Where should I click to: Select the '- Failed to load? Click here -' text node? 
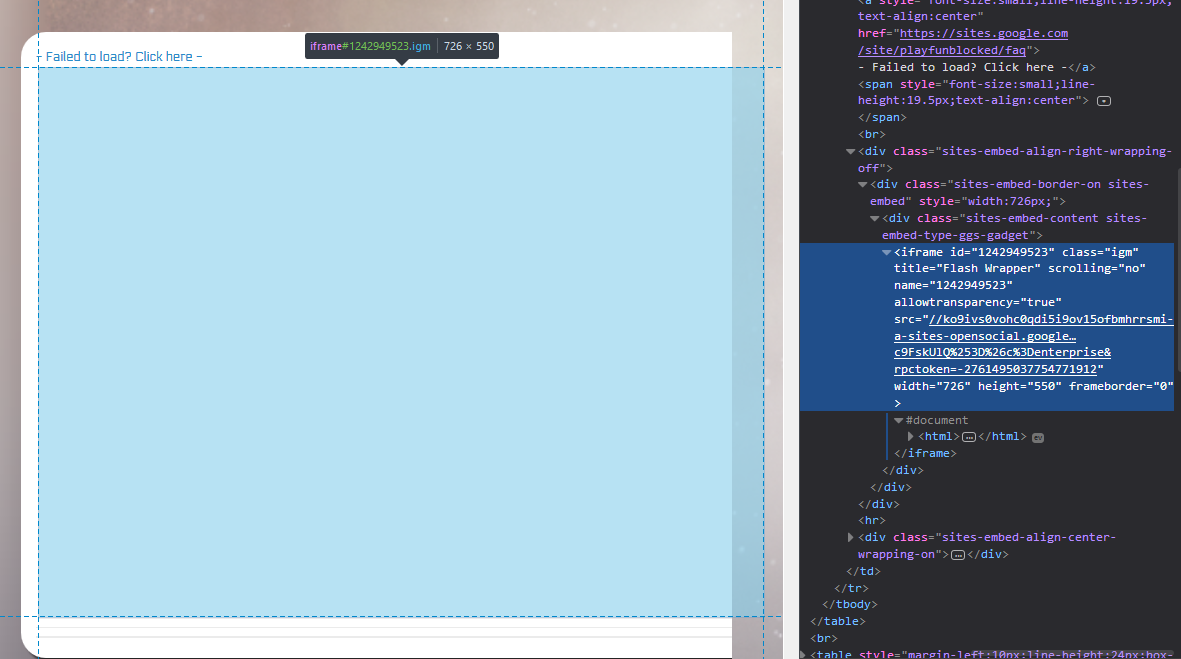point(963,67)
